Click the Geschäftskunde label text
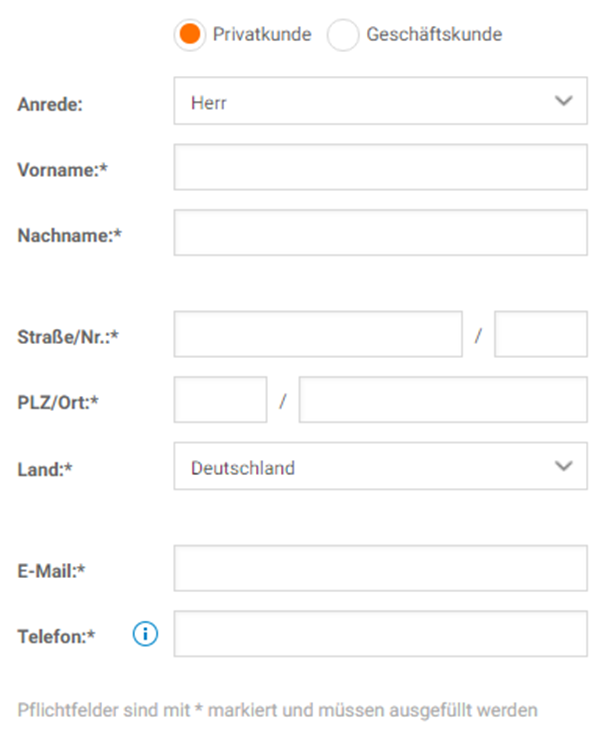Image resolution: width=613 pixels, height=743 pixels. 434,34
